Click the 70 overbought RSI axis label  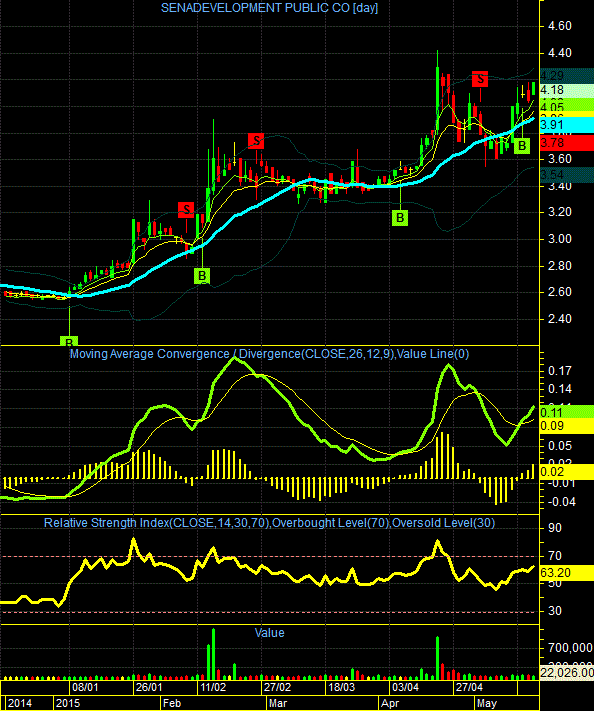(555, 556)
